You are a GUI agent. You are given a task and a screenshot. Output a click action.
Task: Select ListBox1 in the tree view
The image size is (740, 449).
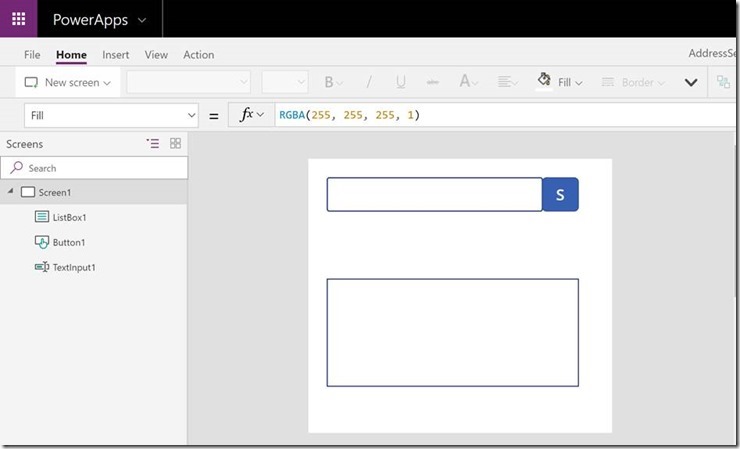point(69,217)
